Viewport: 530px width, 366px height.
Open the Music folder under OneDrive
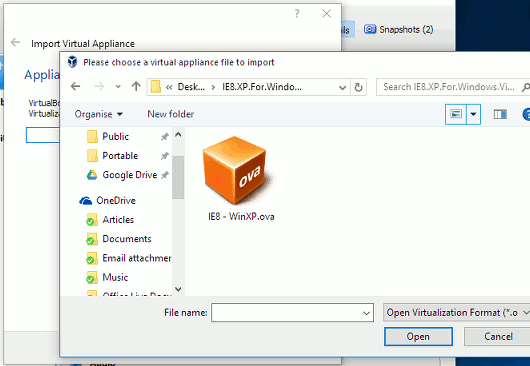(115, 277)
